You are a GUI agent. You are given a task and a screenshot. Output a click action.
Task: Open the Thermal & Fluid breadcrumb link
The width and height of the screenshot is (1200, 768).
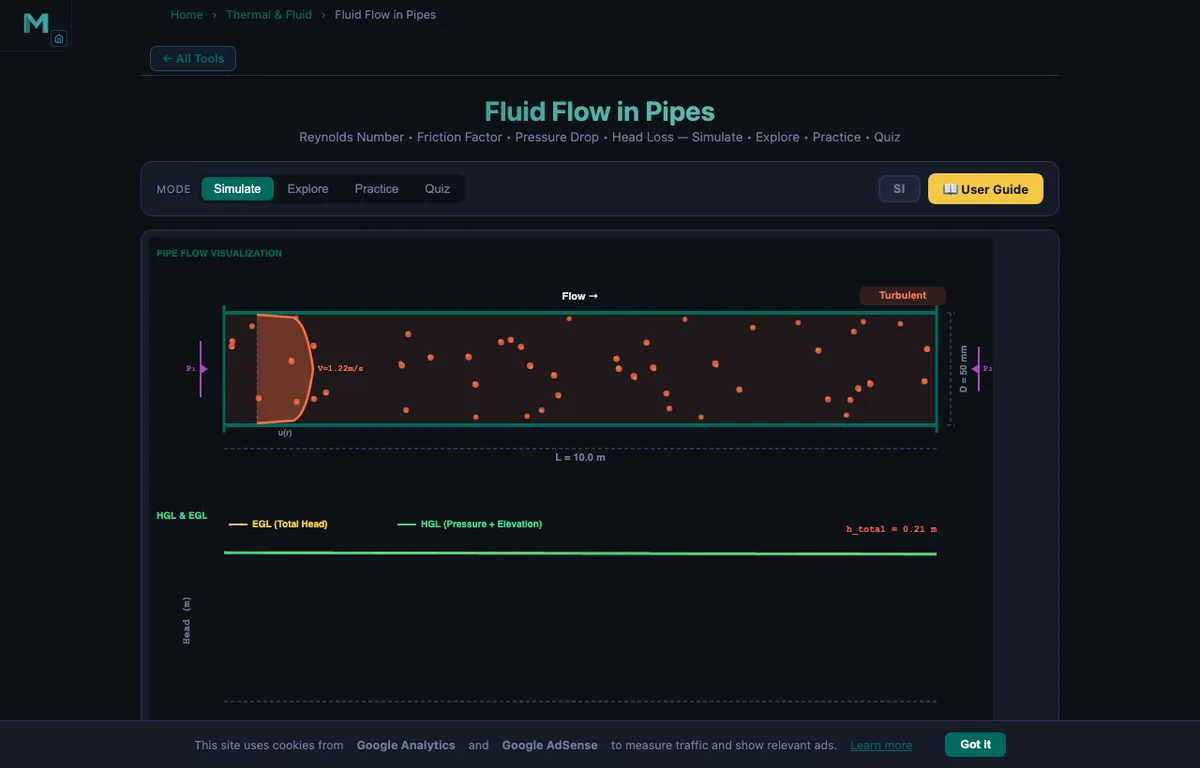click(x=269, y=15)
